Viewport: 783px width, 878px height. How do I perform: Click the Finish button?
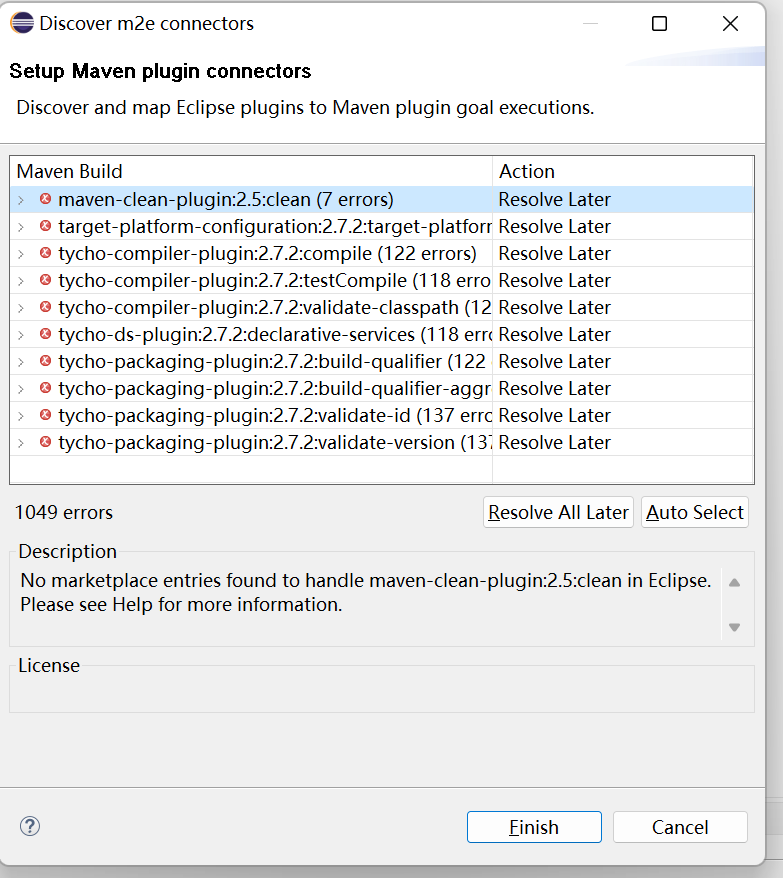(534, 827)
